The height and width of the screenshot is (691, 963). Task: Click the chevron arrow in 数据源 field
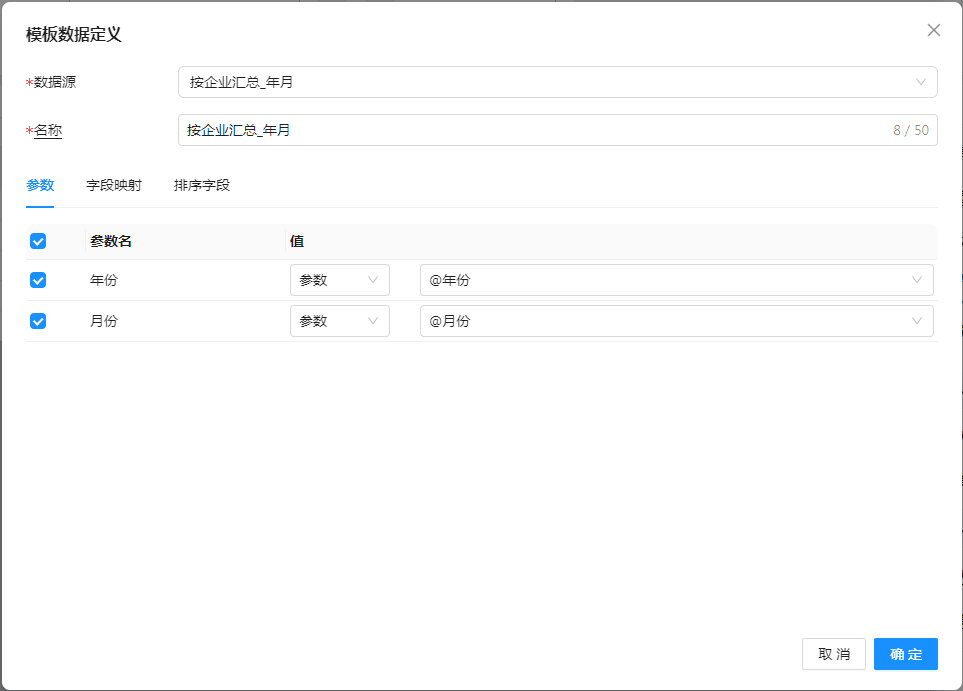coord(920,82)
